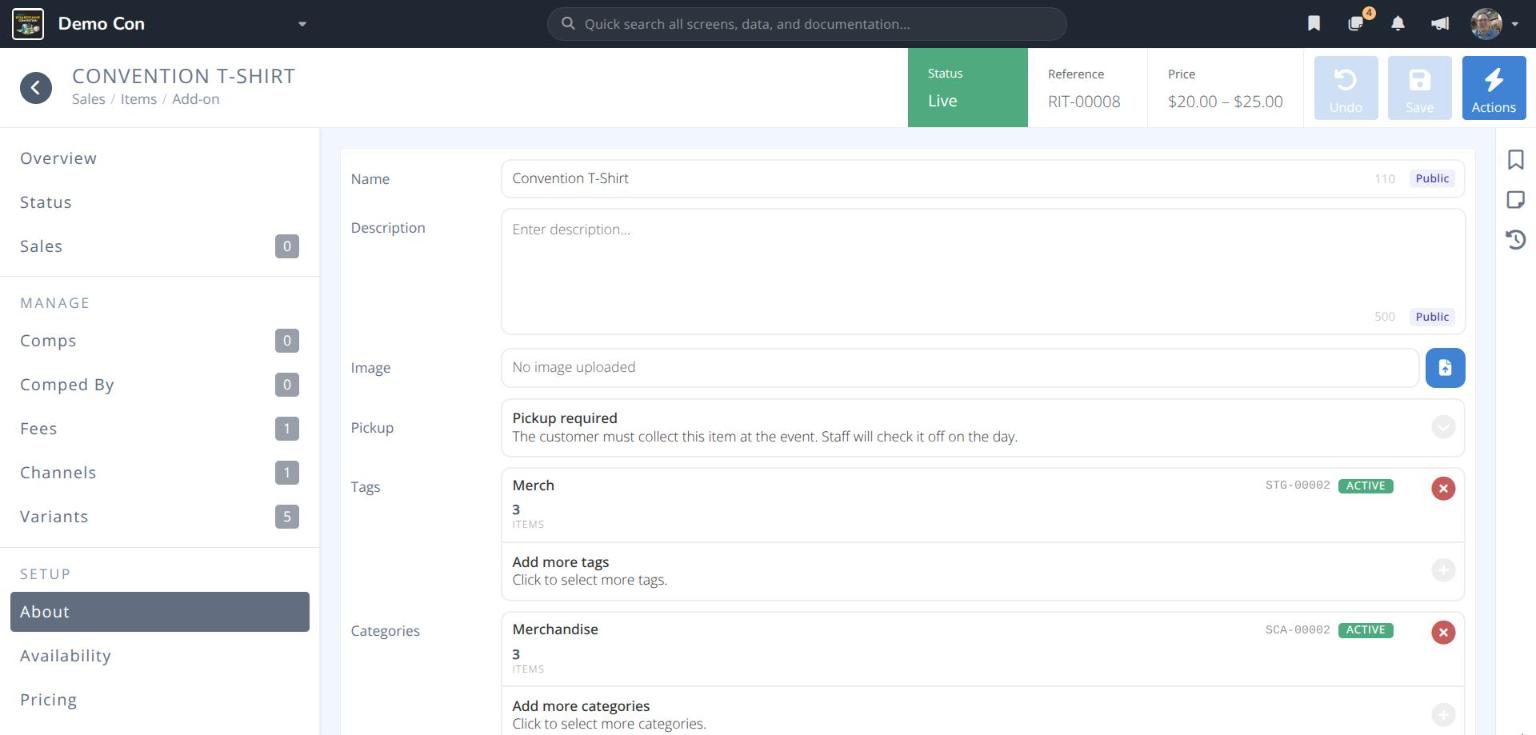Open the notifications bell
1536x735 pixels.
tap(1398, 24)
